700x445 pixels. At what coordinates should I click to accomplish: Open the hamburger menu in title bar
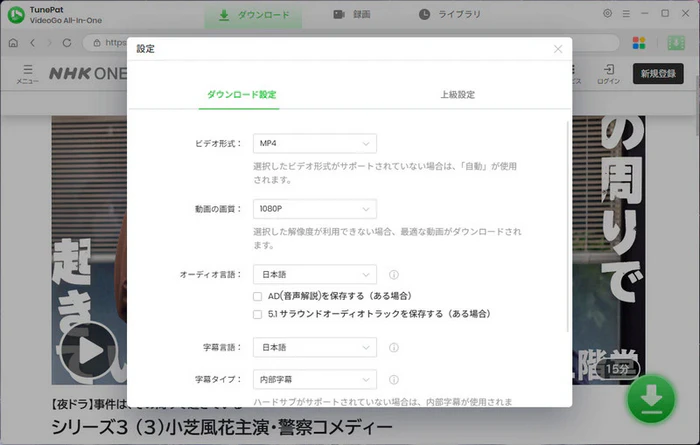(x=626, y=14)
